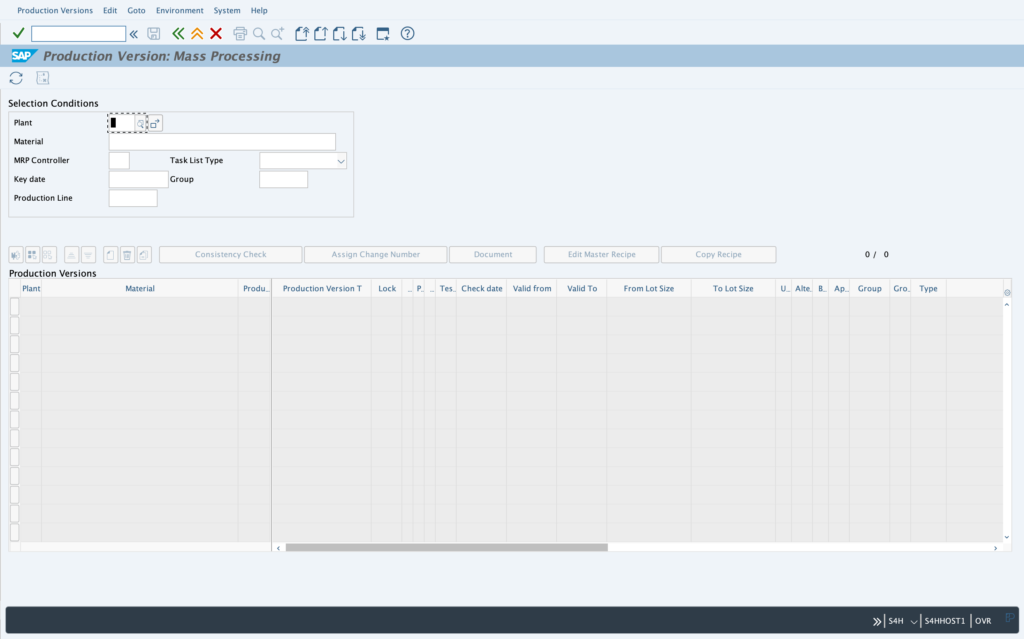The image size is (1024, 639).
Task: Open Plant field search help icon
Action: pos(140,123)
